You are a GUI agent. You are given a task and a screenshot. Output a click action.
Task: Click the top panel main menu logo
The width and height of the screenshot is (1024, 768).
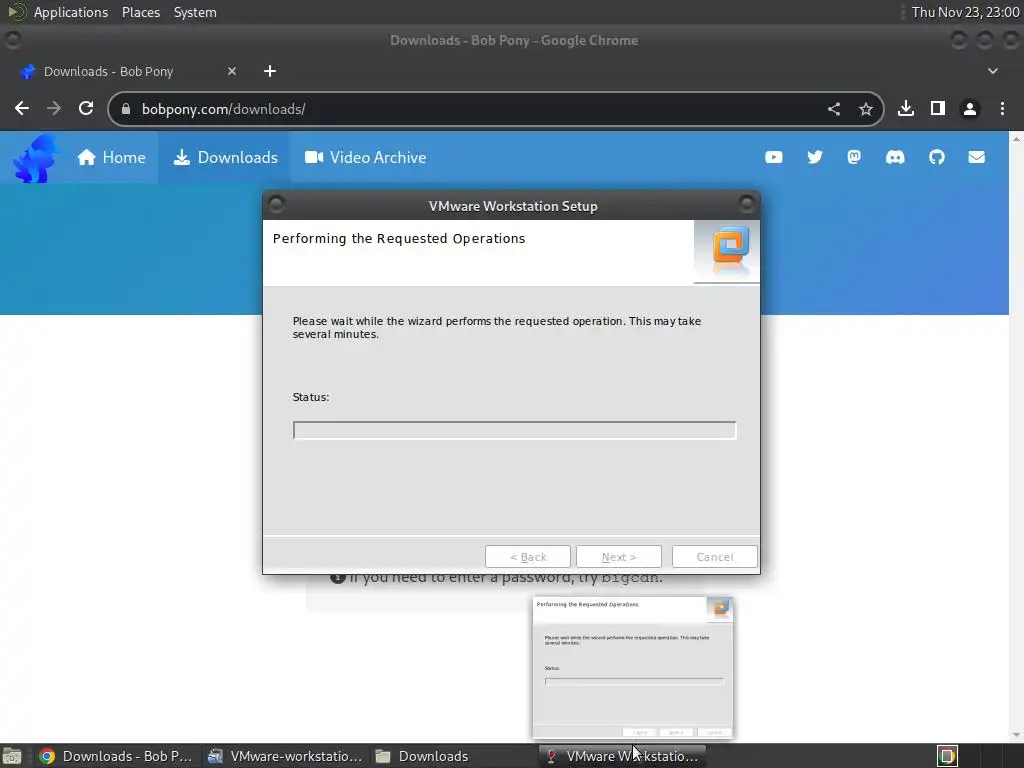click(x=16, y=12)
